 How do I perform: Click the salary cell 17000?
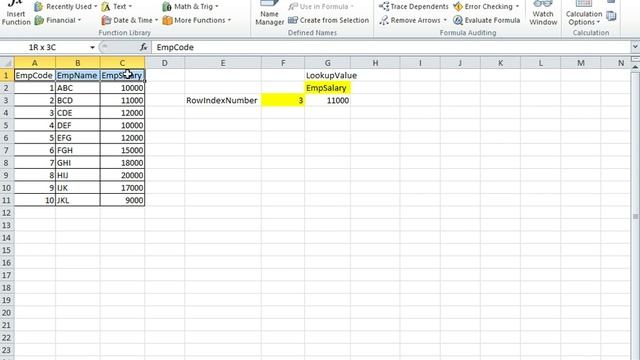[122, 188]
